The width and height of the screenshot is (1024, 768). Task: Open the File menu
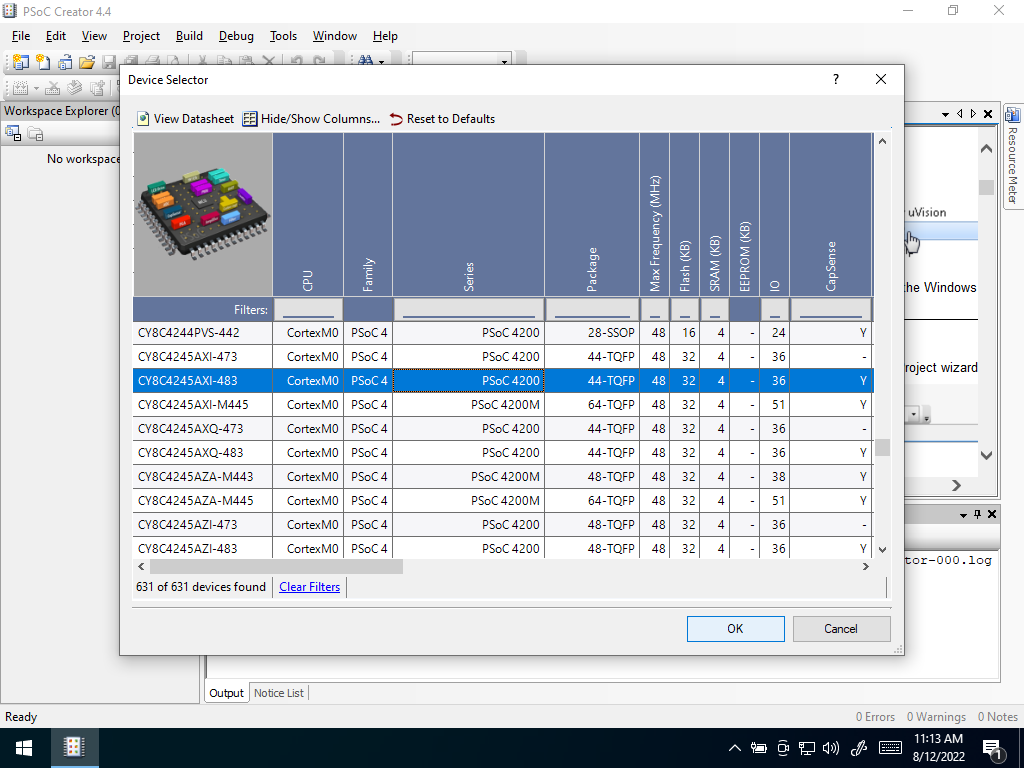pos(21,36)
